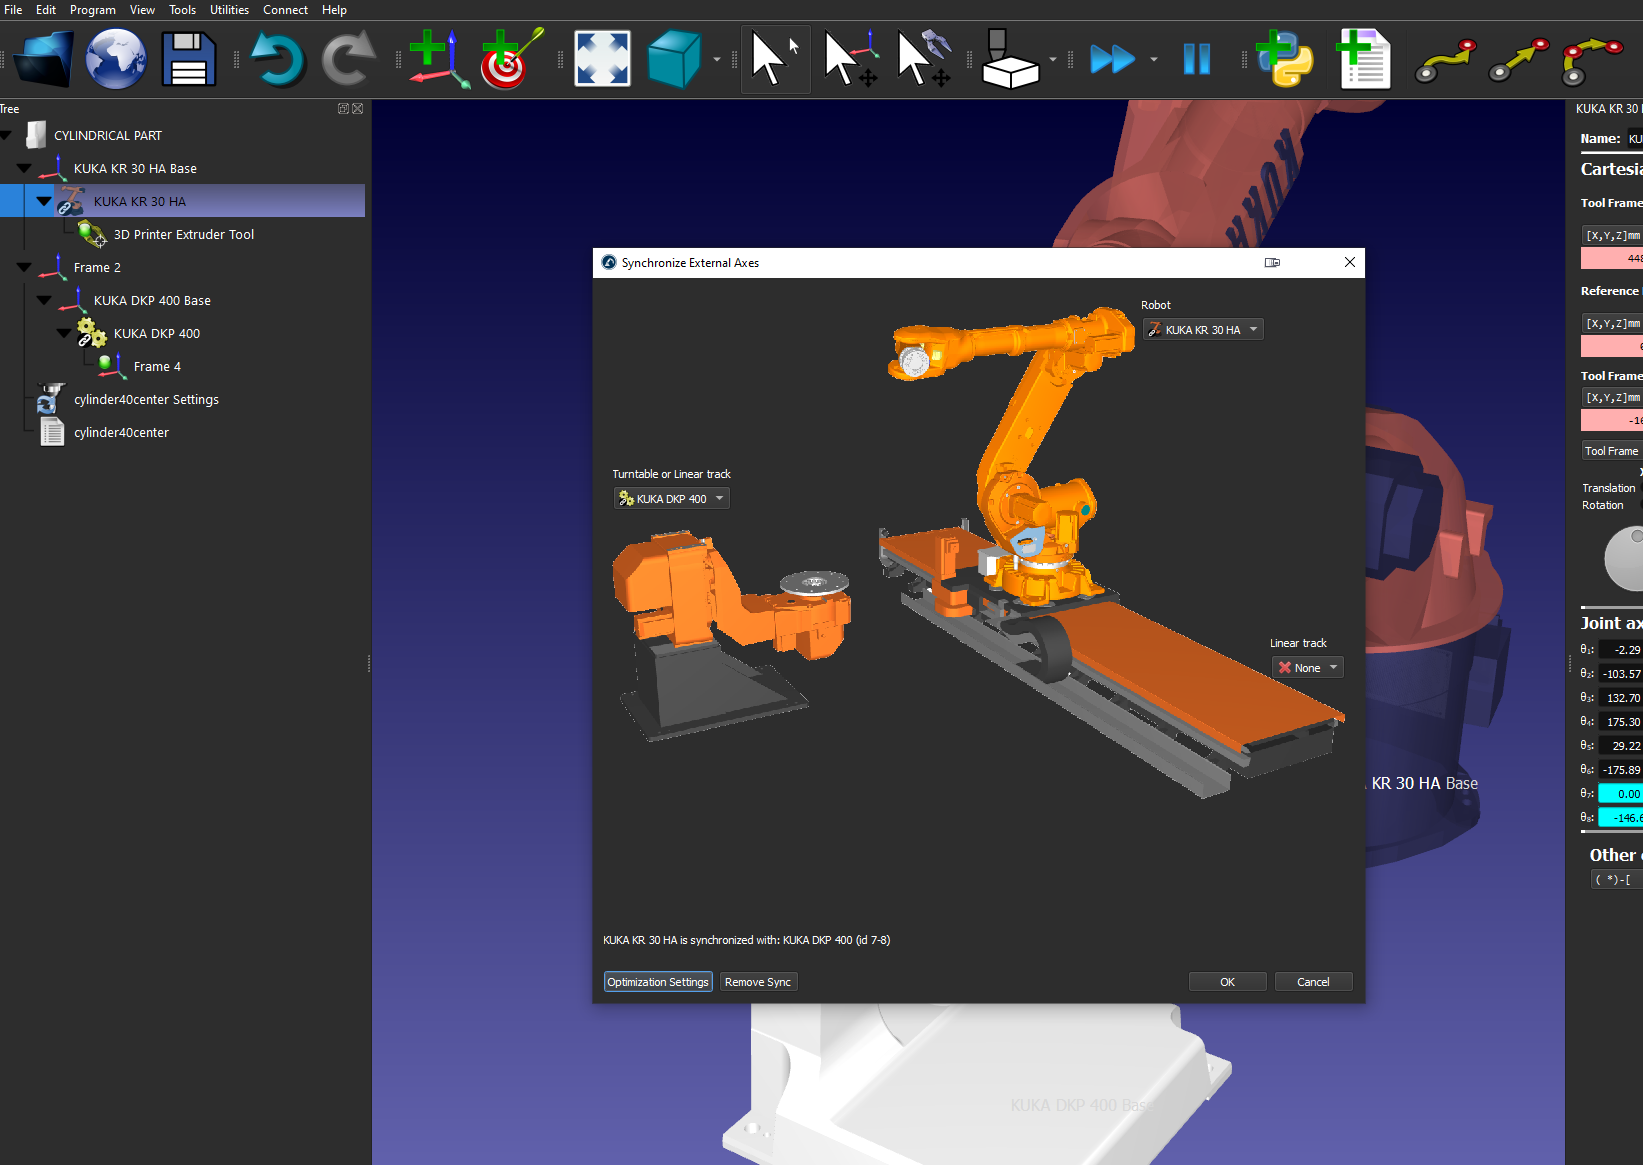Close the Tree panel

pos(358,109)
